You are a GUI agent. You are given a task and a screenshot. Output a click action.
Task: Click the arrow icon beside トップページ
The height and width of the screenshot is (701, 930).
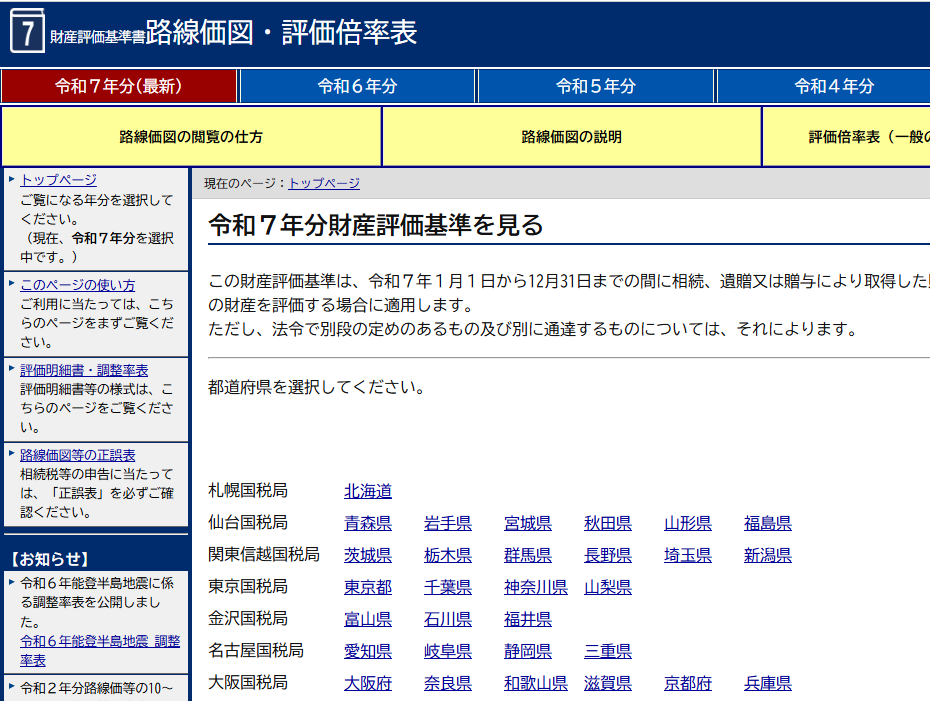coord(9,180)
